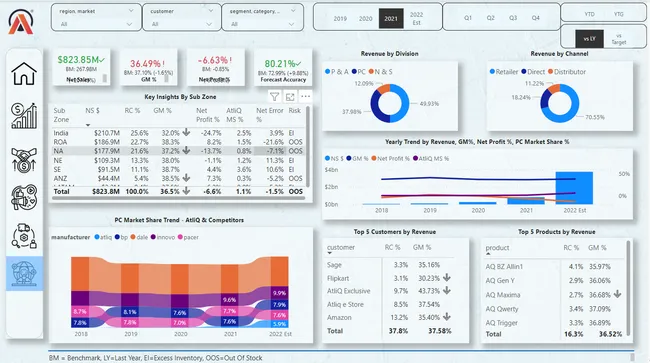Select year 2019
The width and height of the screenshot is (650, 363).
click(340, 19)
